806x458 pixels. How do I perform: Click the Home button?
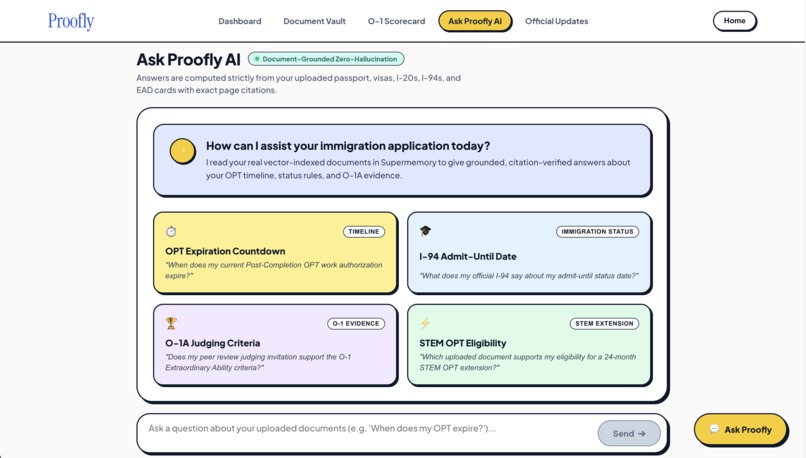click(x=735, y=21)
